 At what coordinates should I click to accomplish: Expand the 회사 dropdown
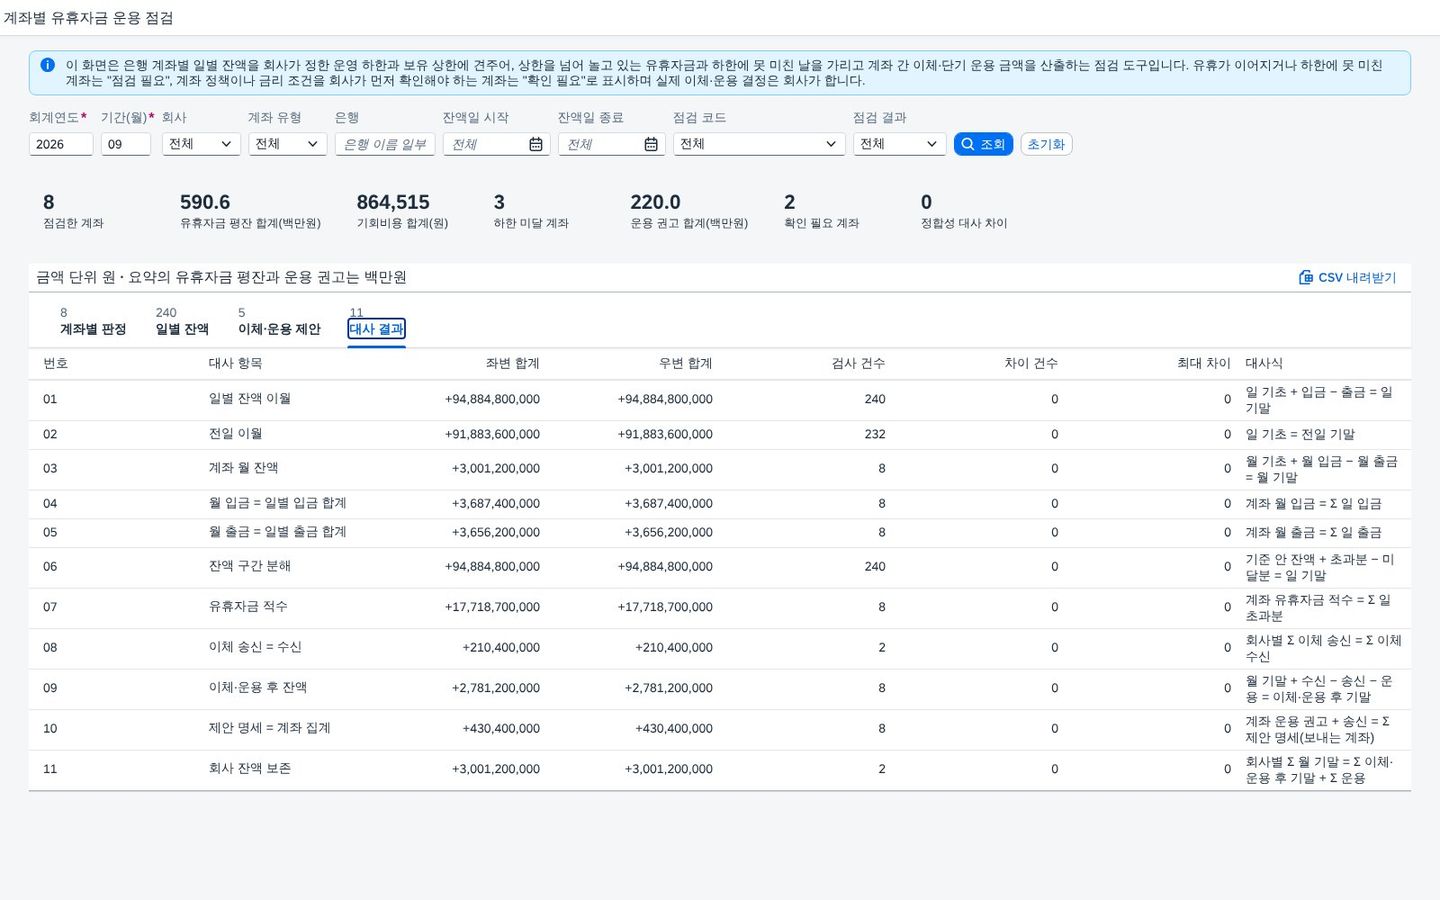pyautogui.click(x=201, y=144)
